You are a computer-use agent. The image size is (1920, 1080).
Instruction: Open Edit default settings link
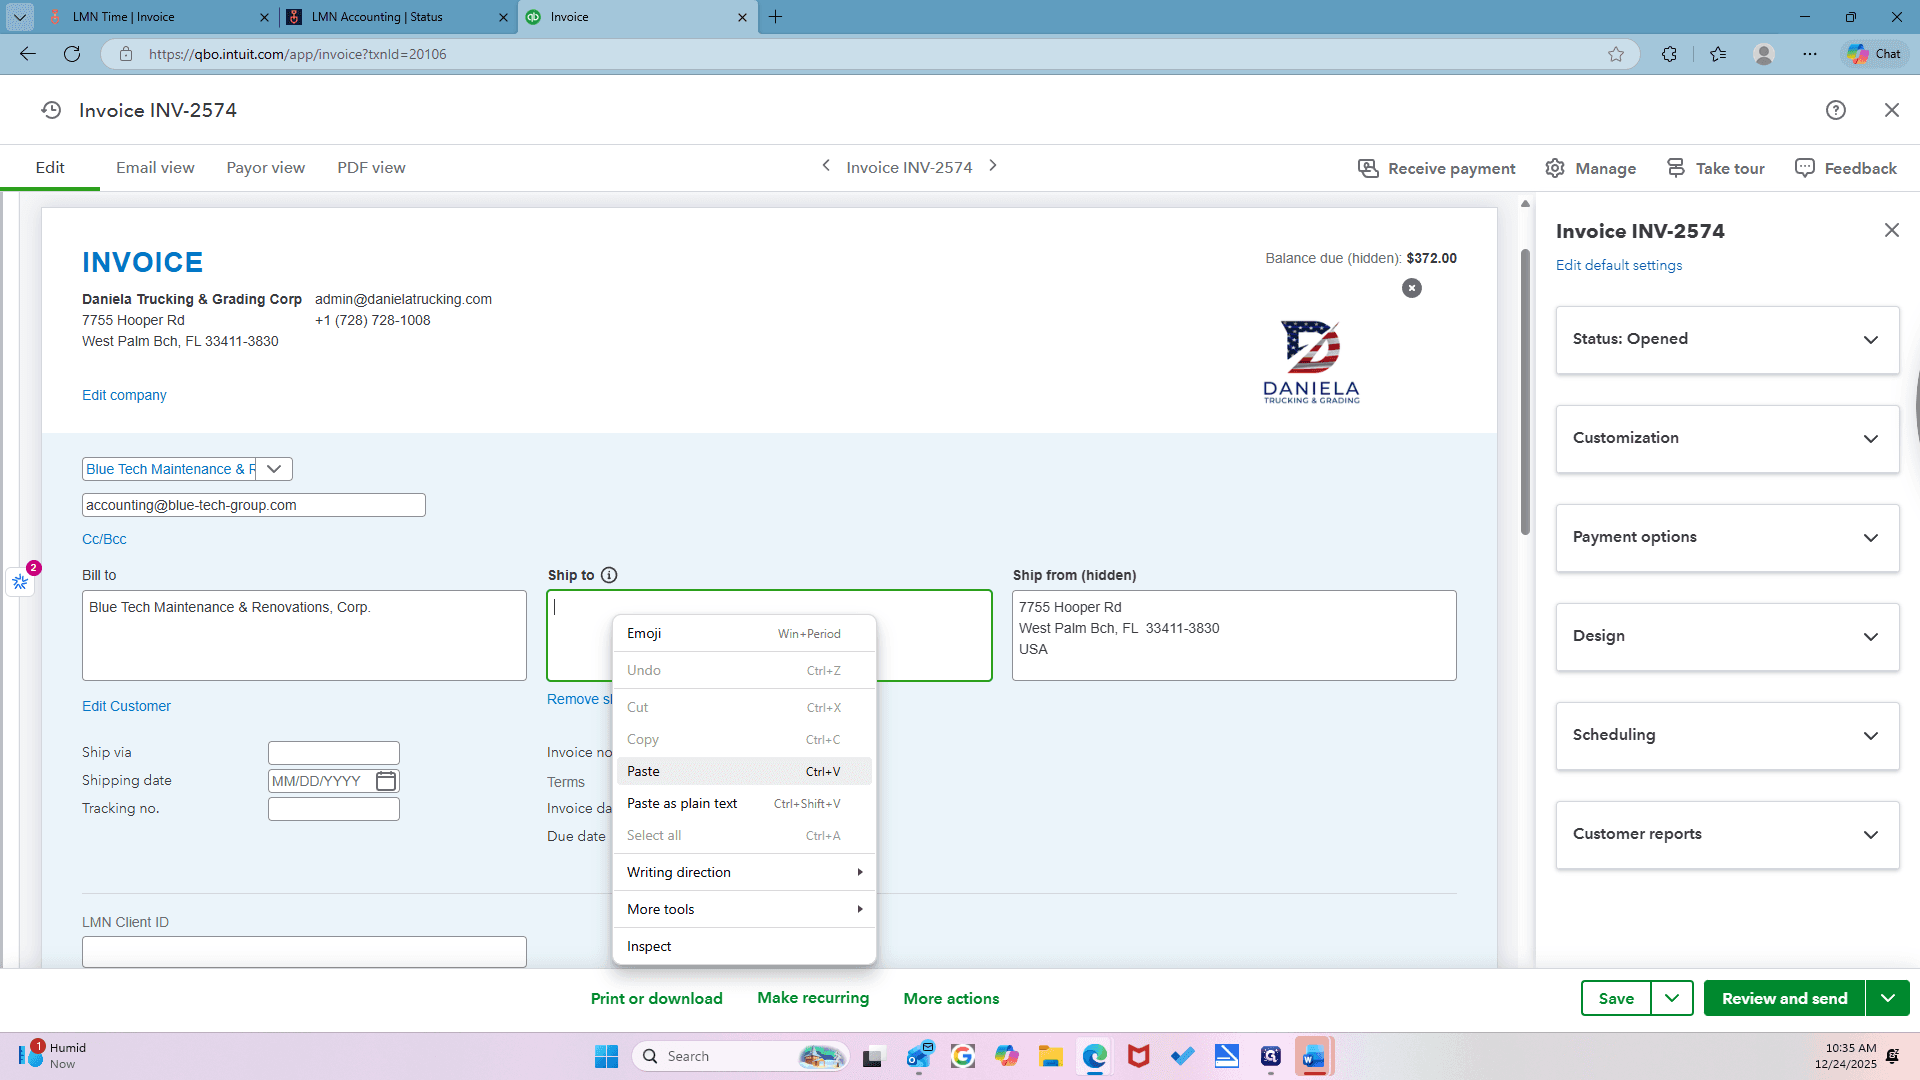(x=1619, y=265)
